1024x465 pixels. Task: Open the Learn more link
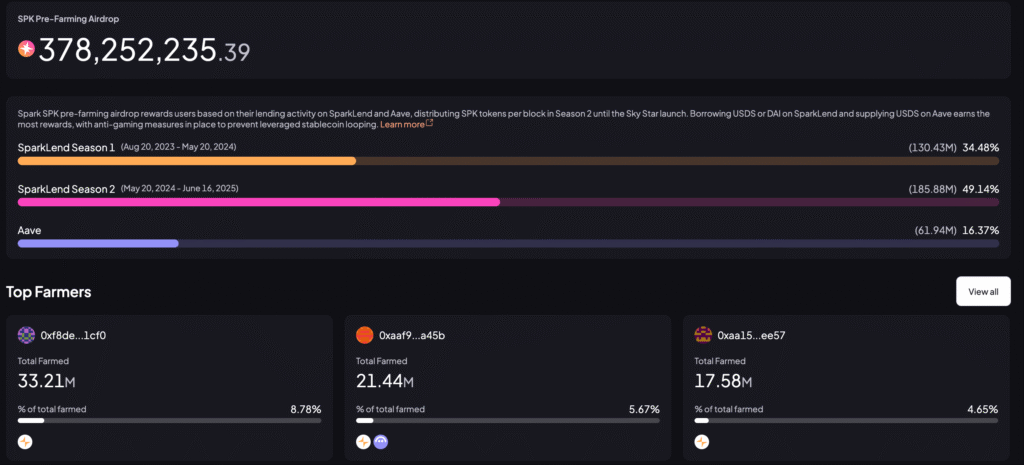tap(402, 124)
